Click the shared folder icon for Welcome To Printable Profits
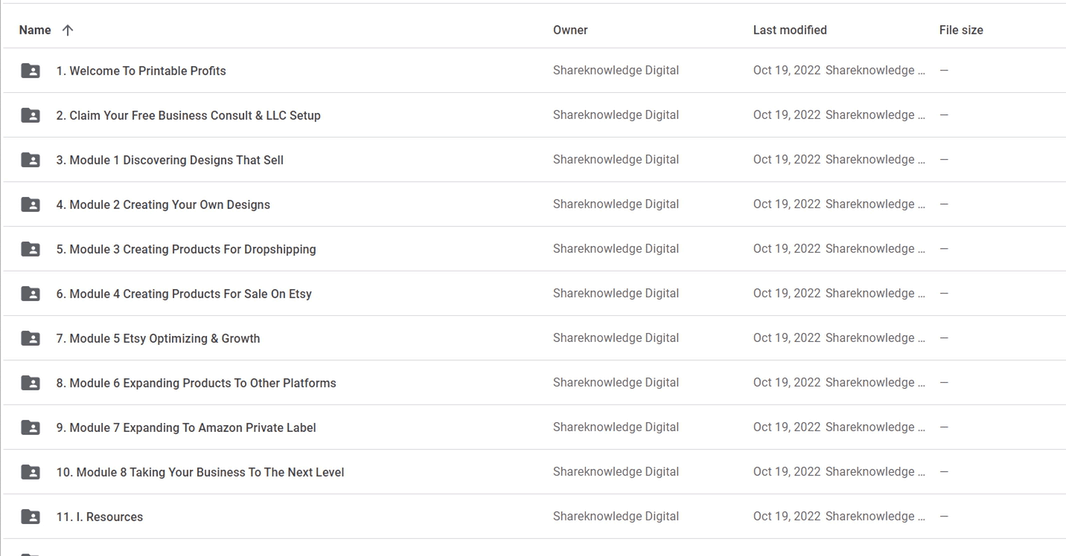The image size is (1066, 556). [31, 71]
